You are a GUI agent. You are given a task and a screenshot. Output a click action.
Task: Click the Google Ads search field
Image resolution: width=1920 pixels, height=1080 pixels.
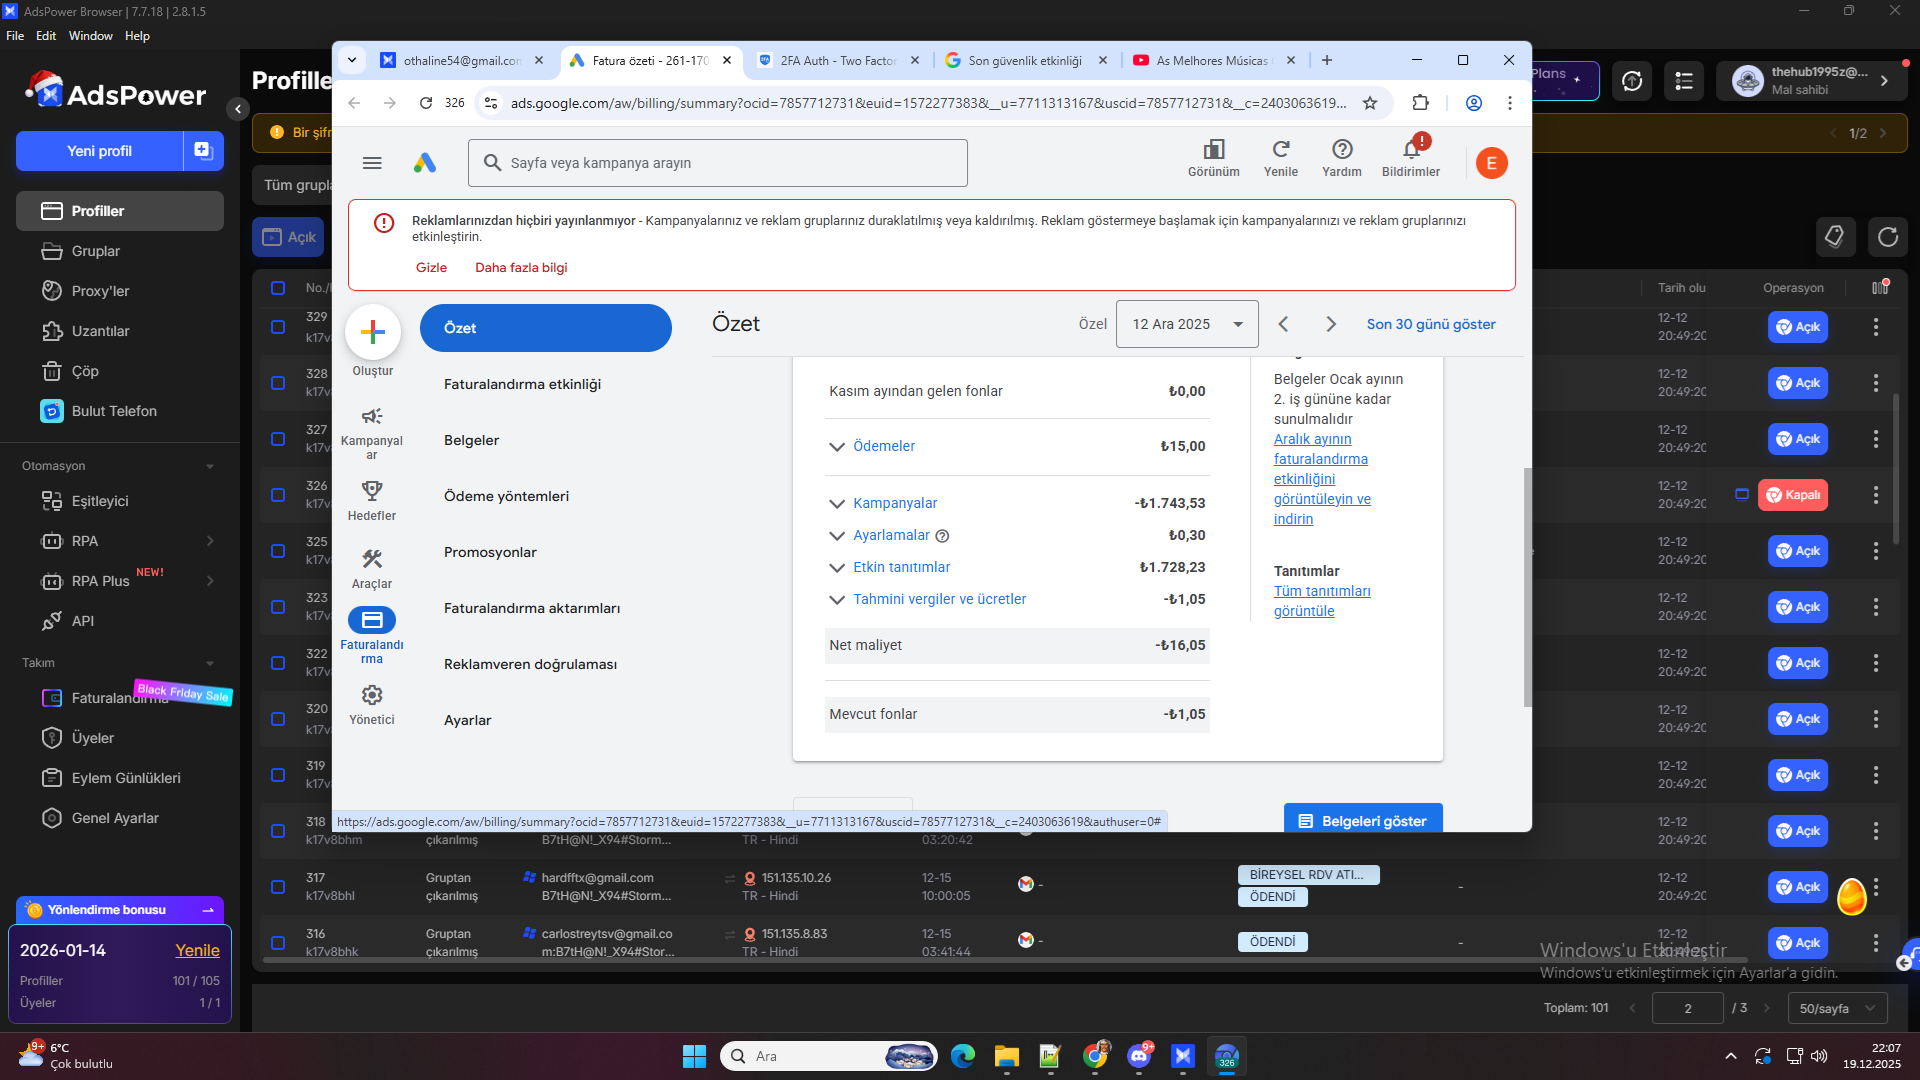717,163
